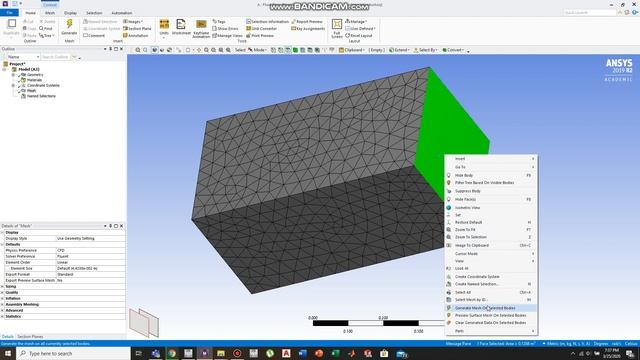Open Selection Information tool
This screenshot has height=360, width=640.
pos(267,21)
